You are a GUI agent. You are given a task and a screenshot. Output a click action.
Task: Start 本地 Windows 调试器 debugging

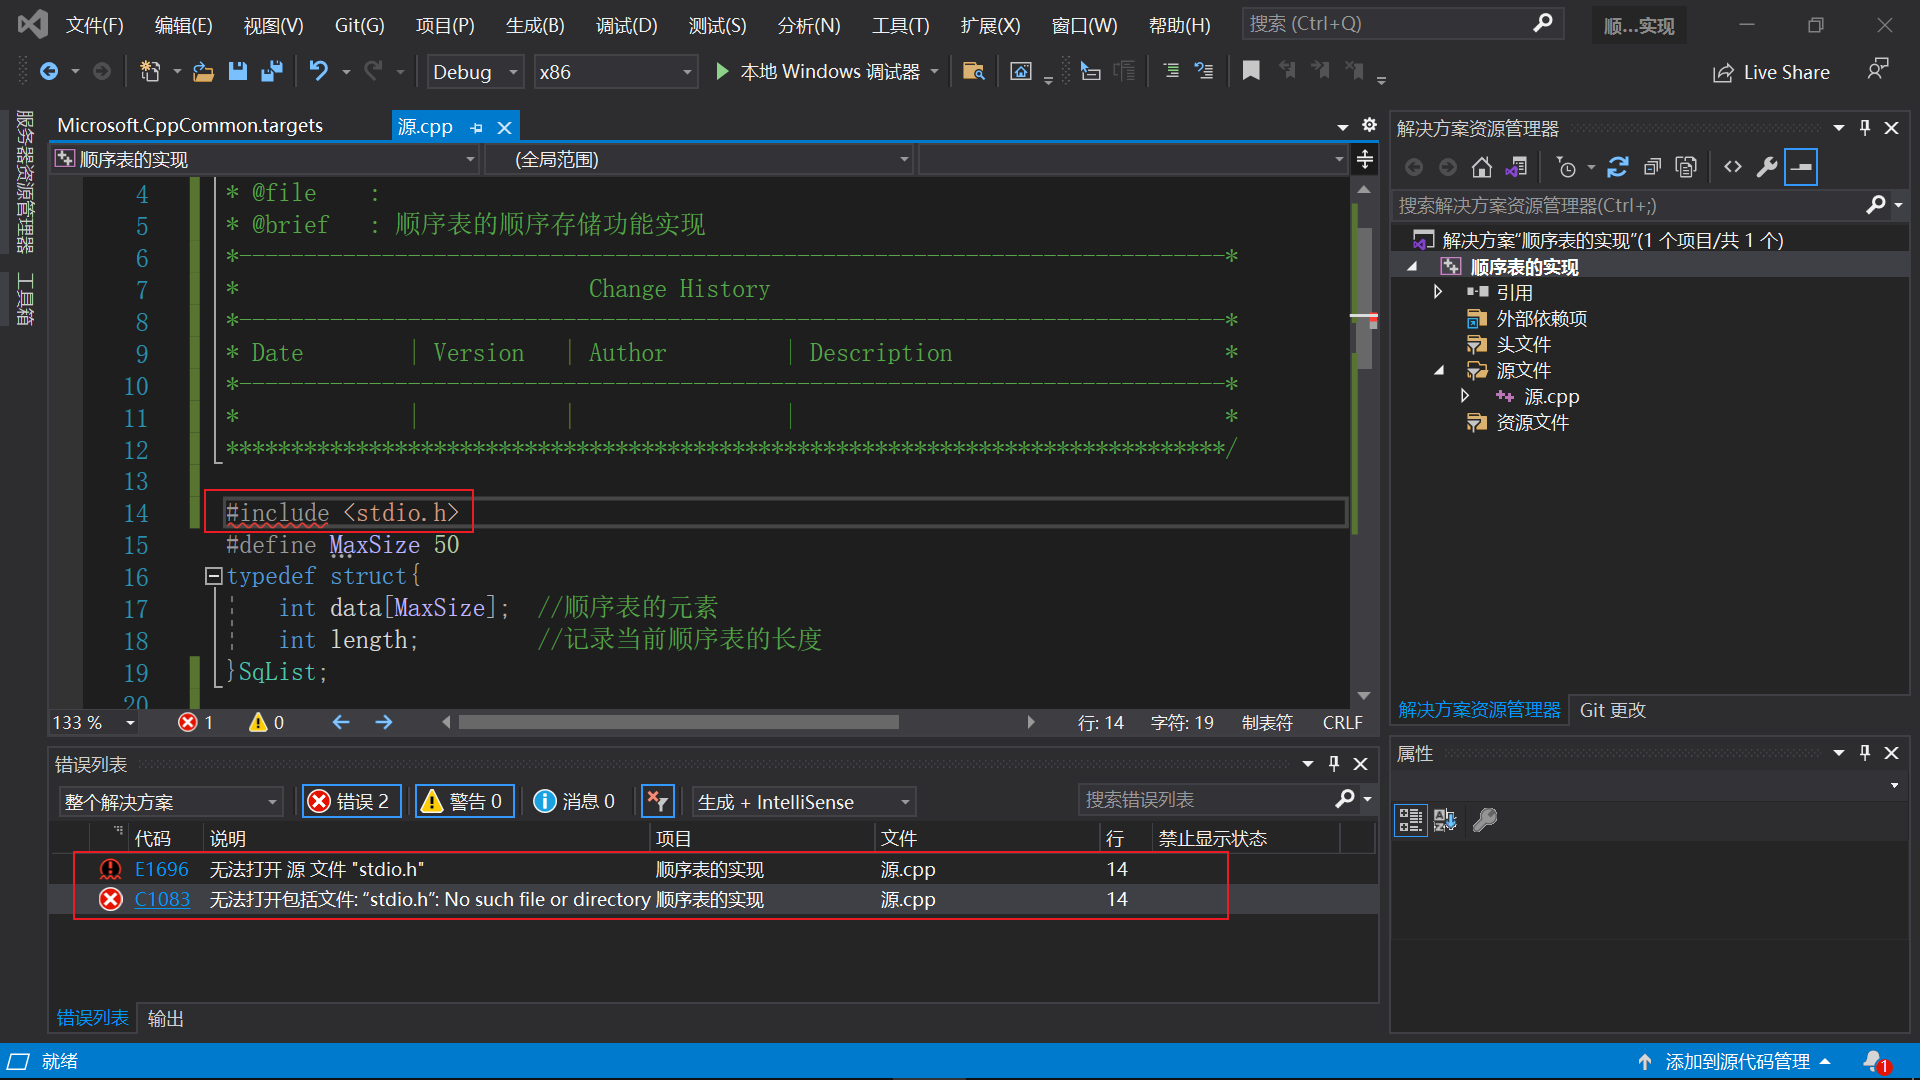[x=818, y=72]
